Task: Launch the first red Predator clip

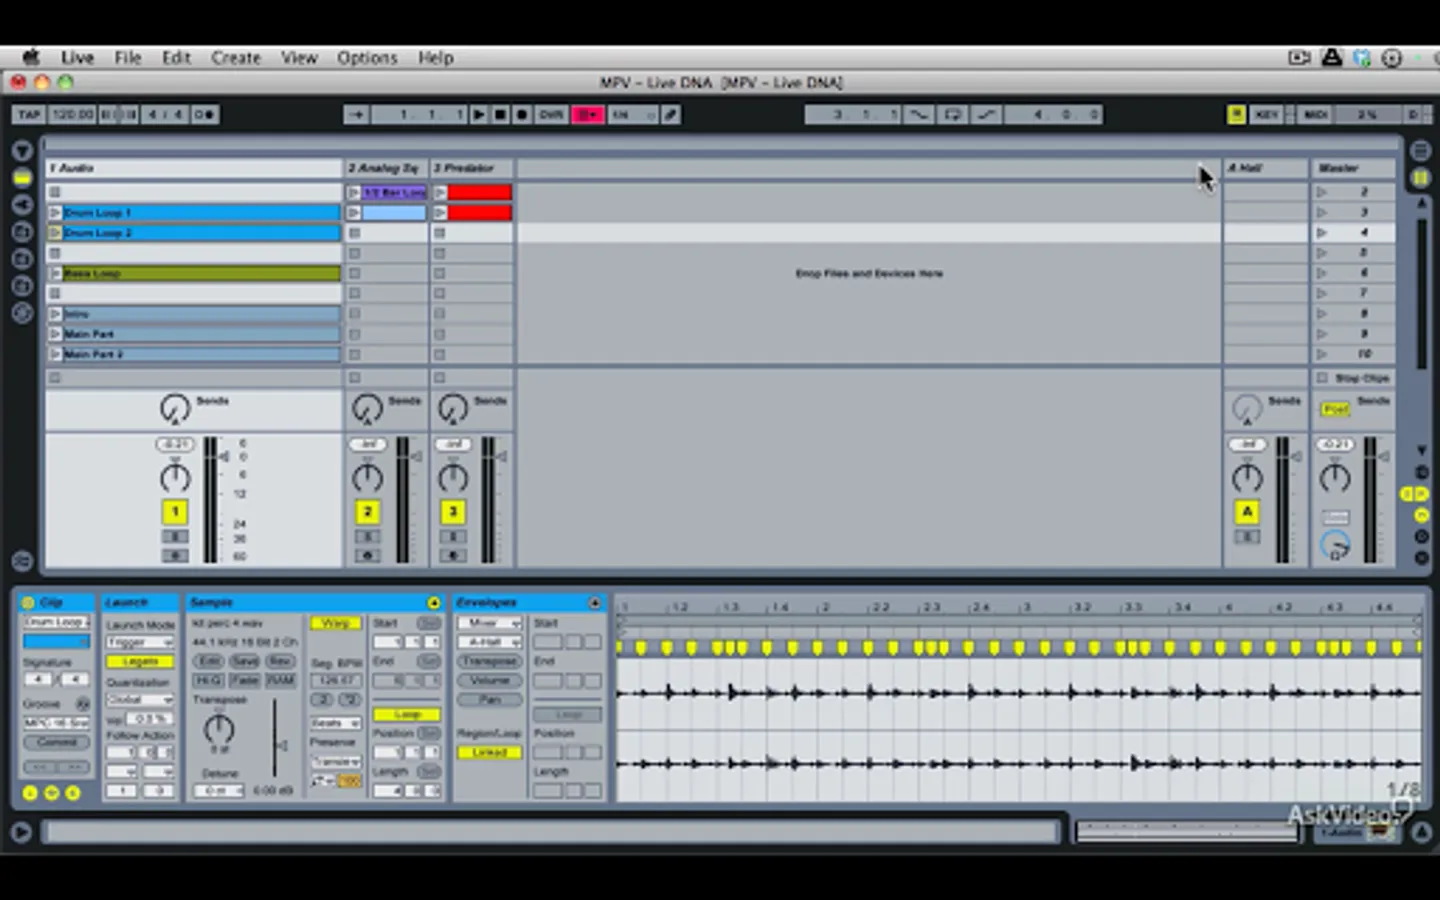Action: pyautogui.click(x=440, y=192)
